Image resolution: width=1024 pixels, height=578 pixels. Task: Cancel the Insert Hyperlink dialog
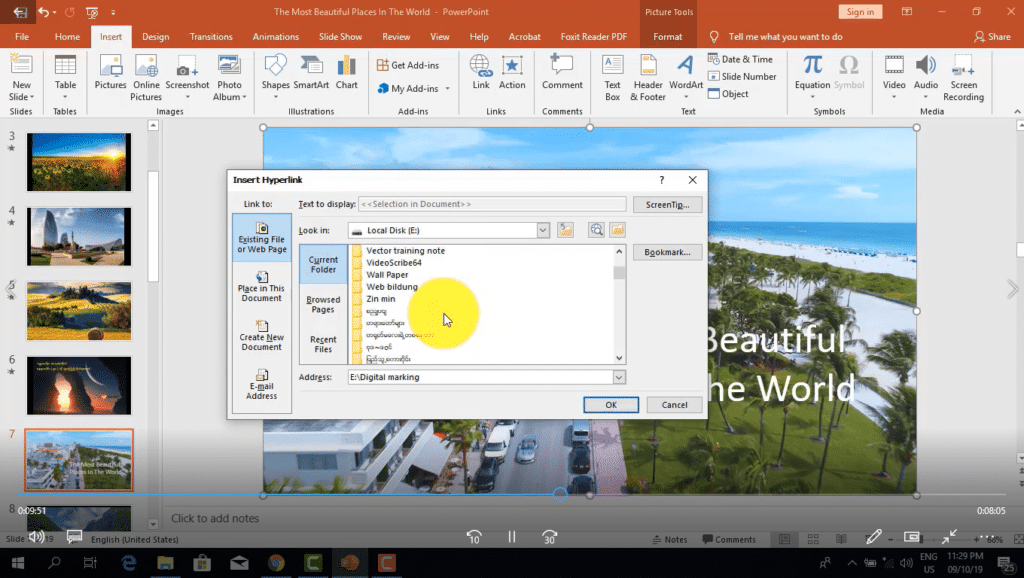[674, 405]
